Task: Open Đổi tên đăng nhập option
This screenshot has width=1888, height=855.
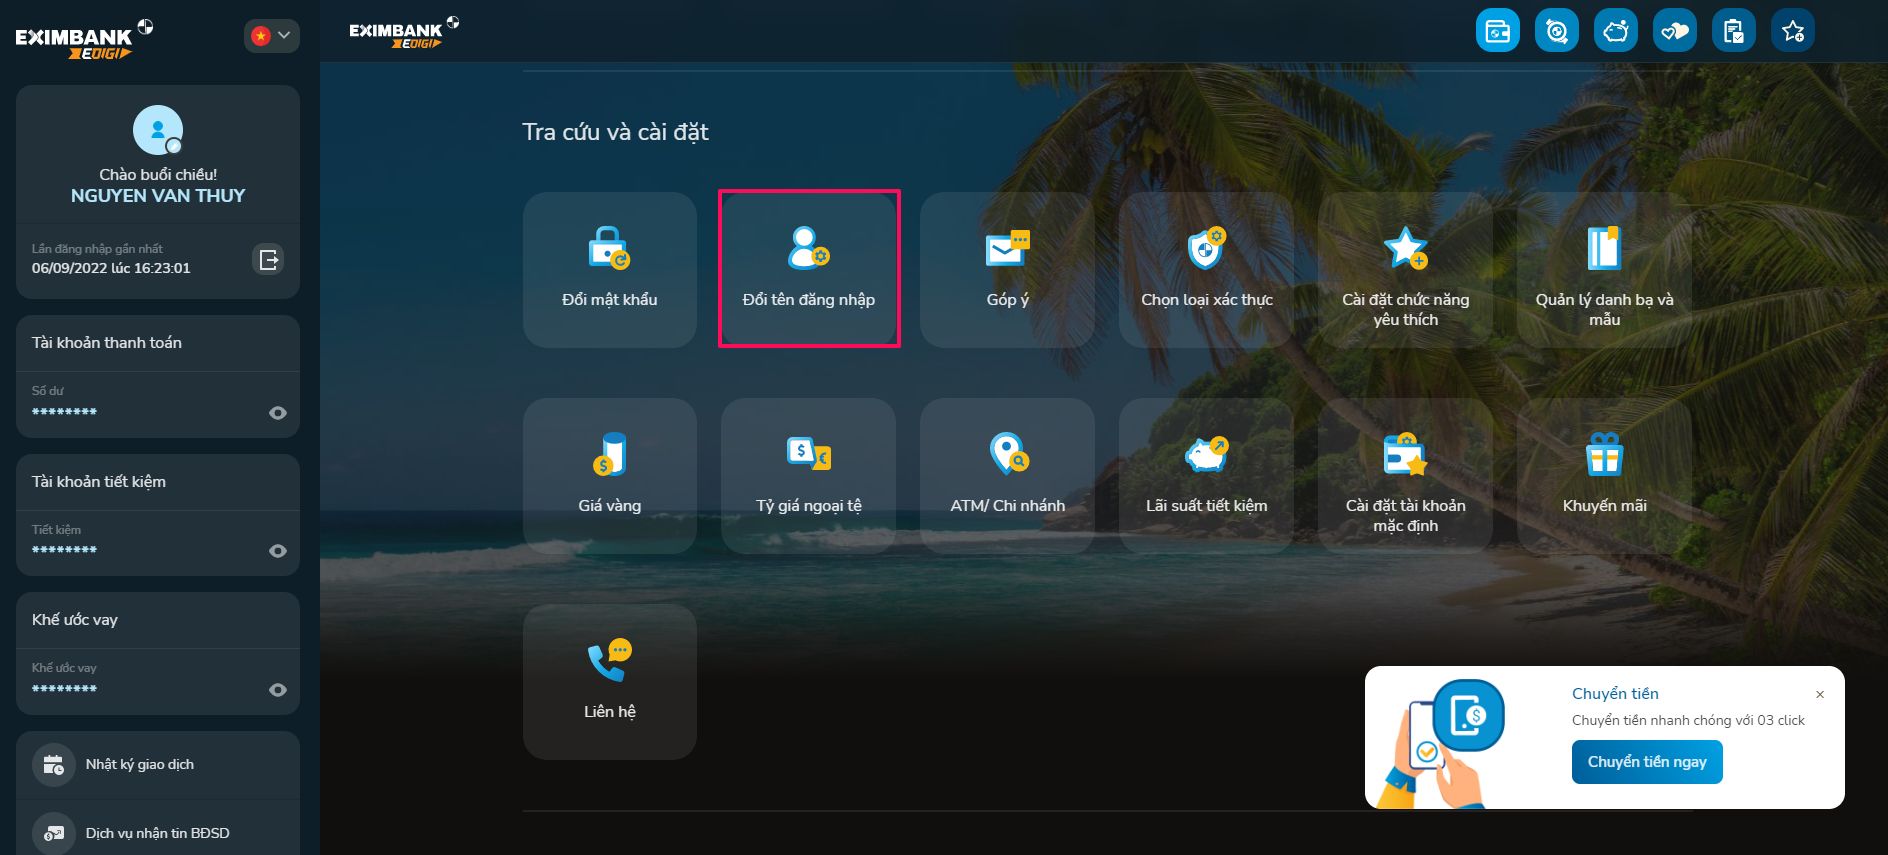Action: point(808,270)
